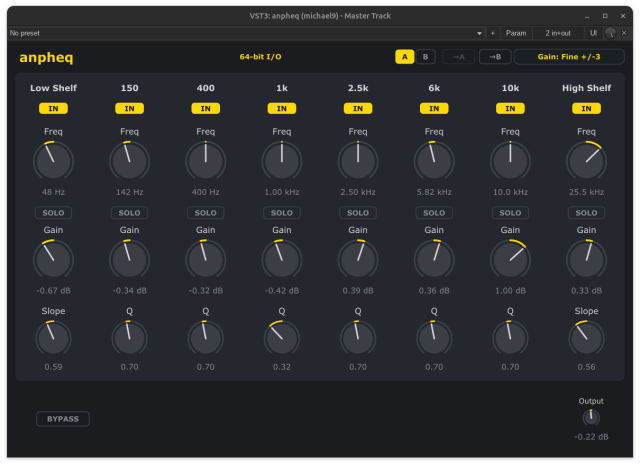Screen dimensions: 640x466
Task: Click the BYPASS button
Action: click(63, 419)
